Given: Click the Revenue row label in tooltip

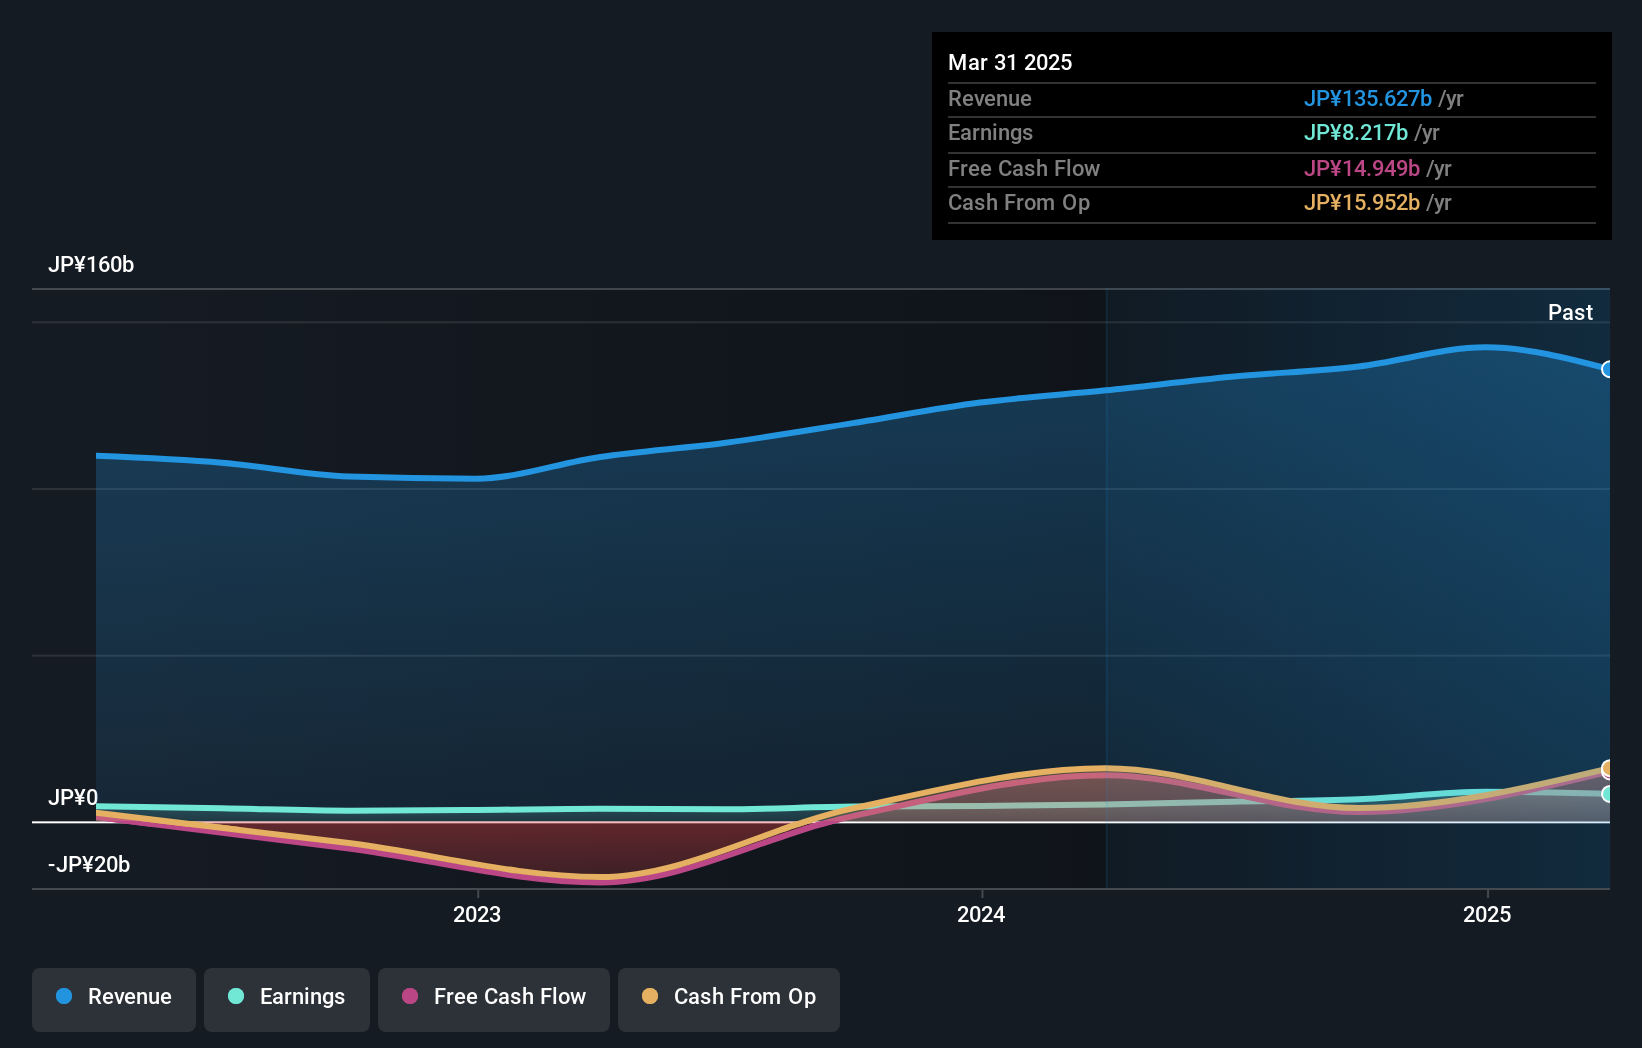Looking at the screenshot, I should tap(990, 98).
